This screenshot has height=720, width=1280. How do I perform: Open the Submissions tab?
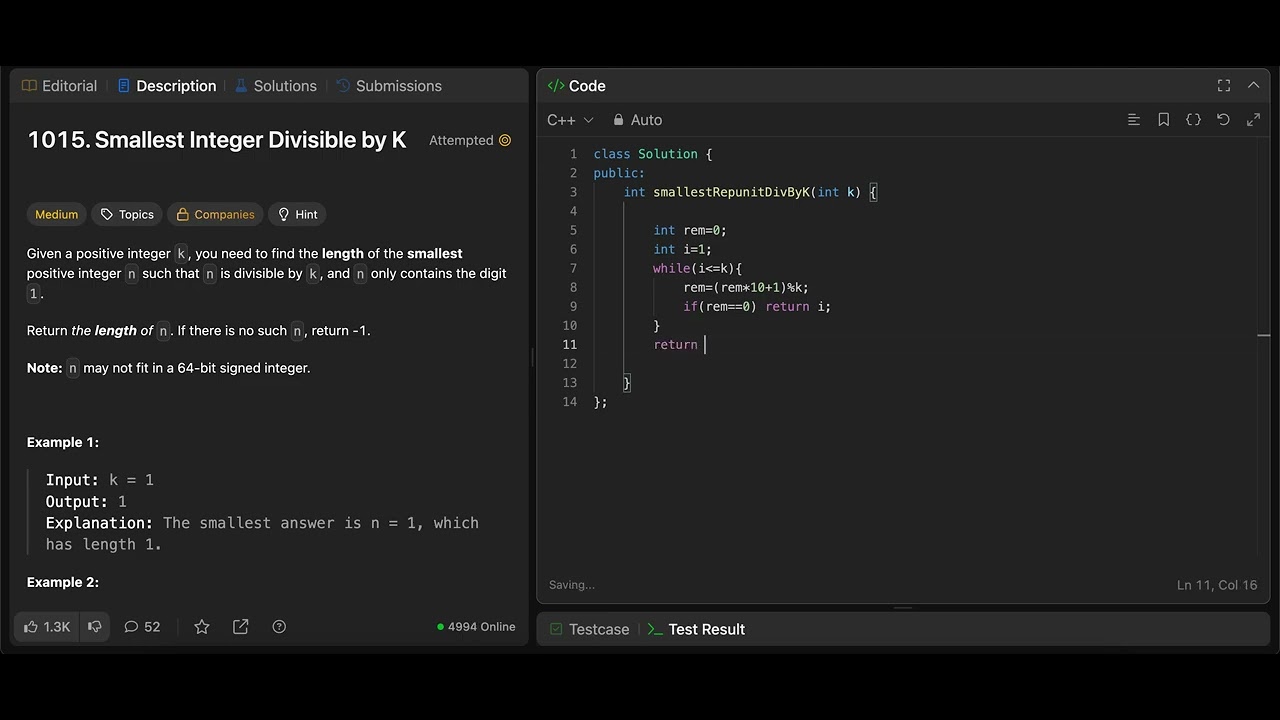pos(388,86)
